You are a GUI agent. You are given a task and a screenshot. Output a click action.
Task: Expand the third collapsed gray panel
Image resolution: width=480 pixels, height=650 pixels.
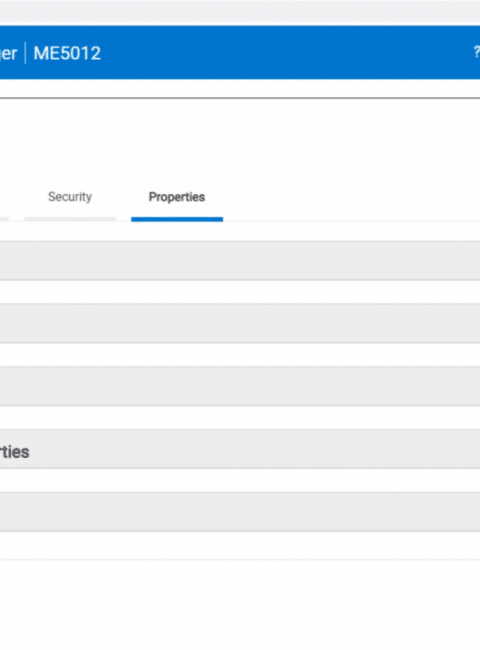coord(240,386)
